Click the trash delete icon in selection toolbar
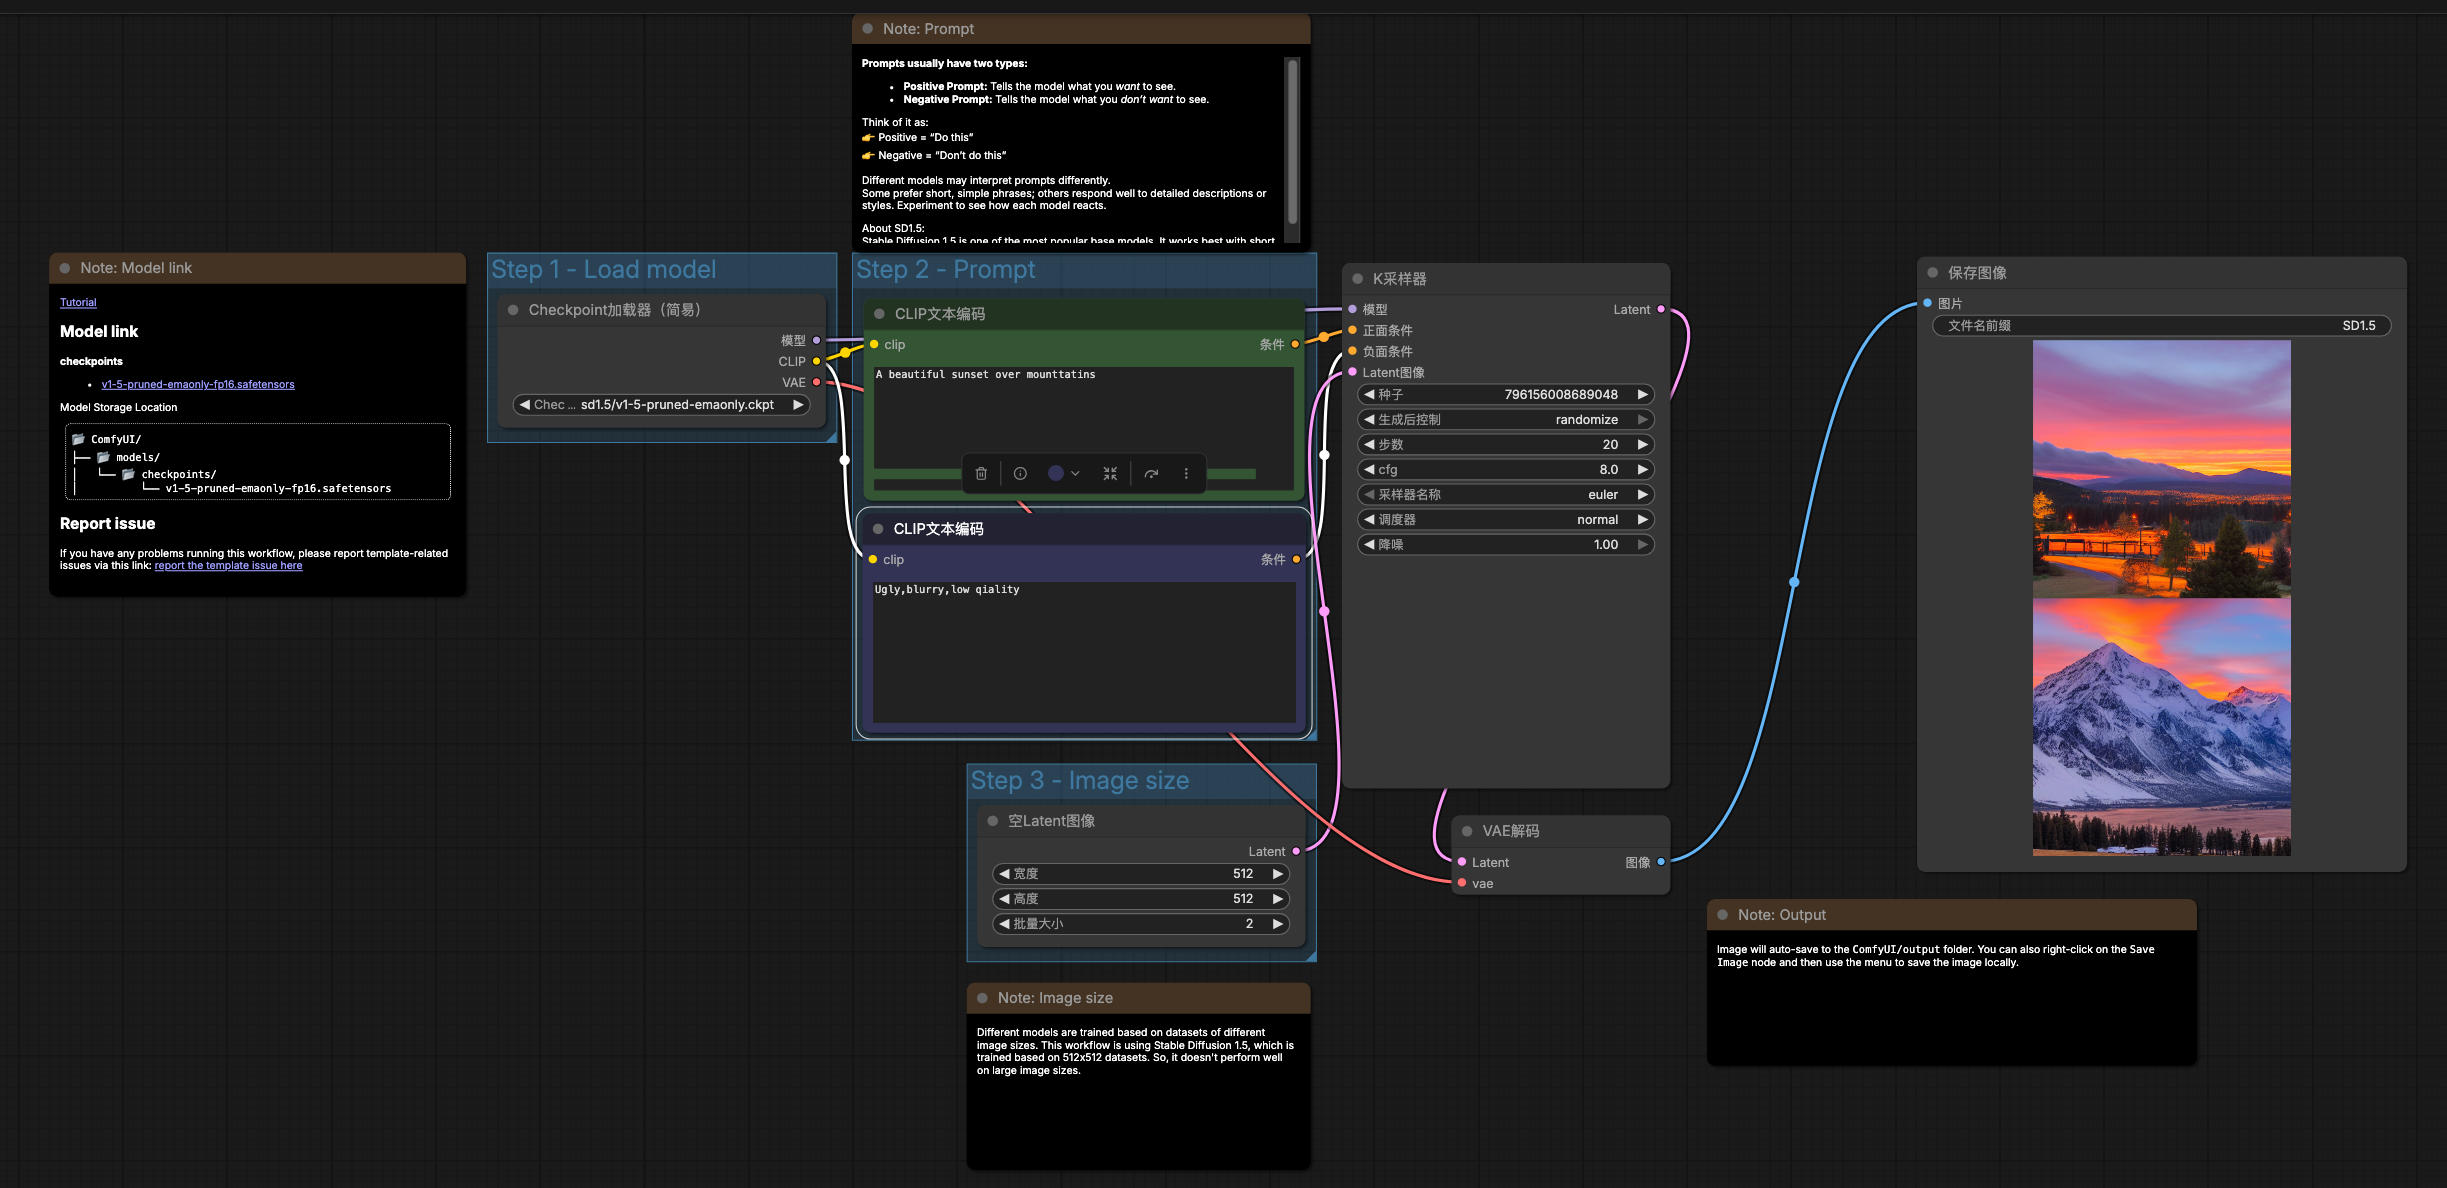Viewport: 2447px width, 1188px height. tap(981, 474)
